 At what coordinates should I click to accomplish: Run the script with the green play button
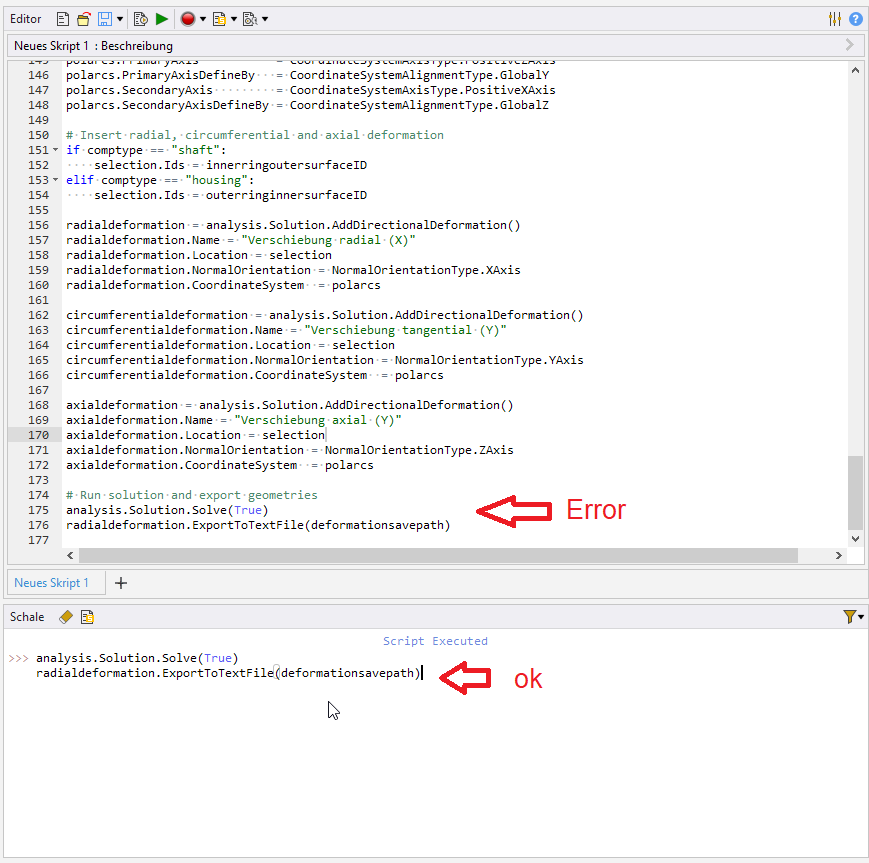tap(161, 19)
